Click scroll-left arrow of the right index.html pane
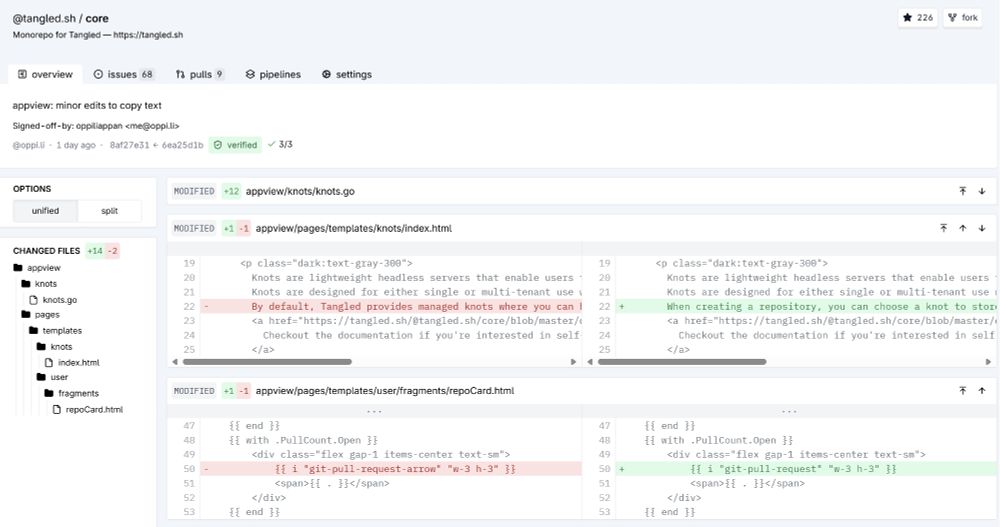The height and width of the screenshot is (527, 1000). (590, 362)
